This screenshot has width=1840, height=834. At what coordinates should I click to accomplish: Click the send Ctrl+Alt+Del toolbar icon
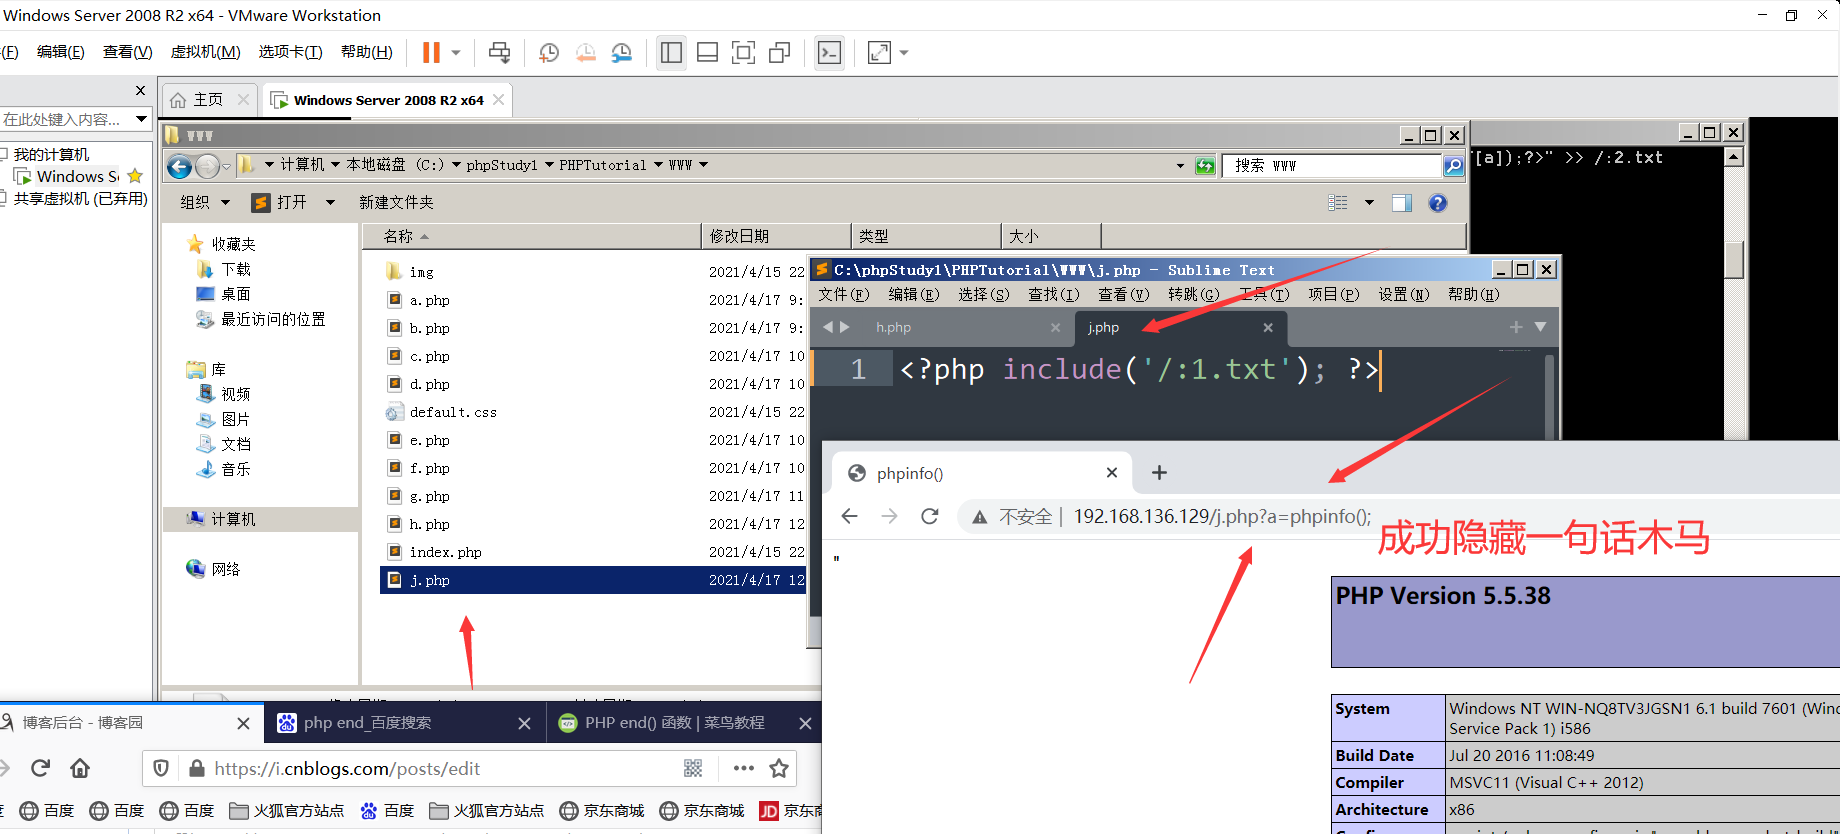[x=499, y=53]
